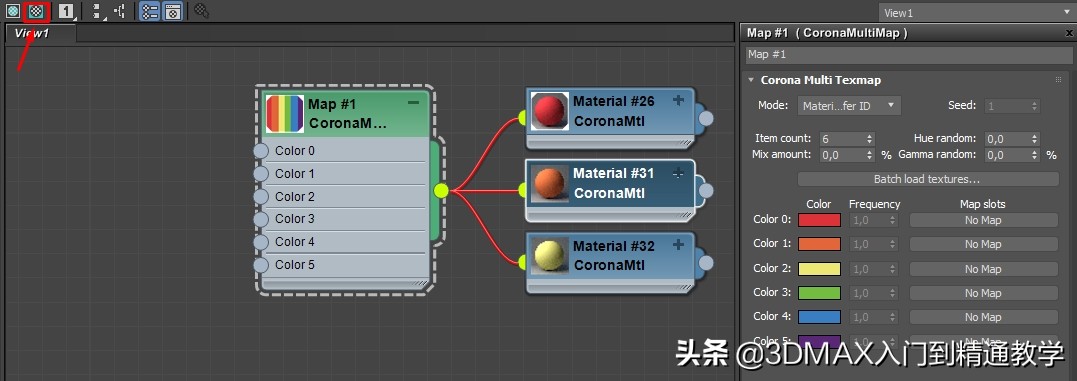Click the Color 5 input socket
Screen dimensions: 1077x381
coord(261,264)
